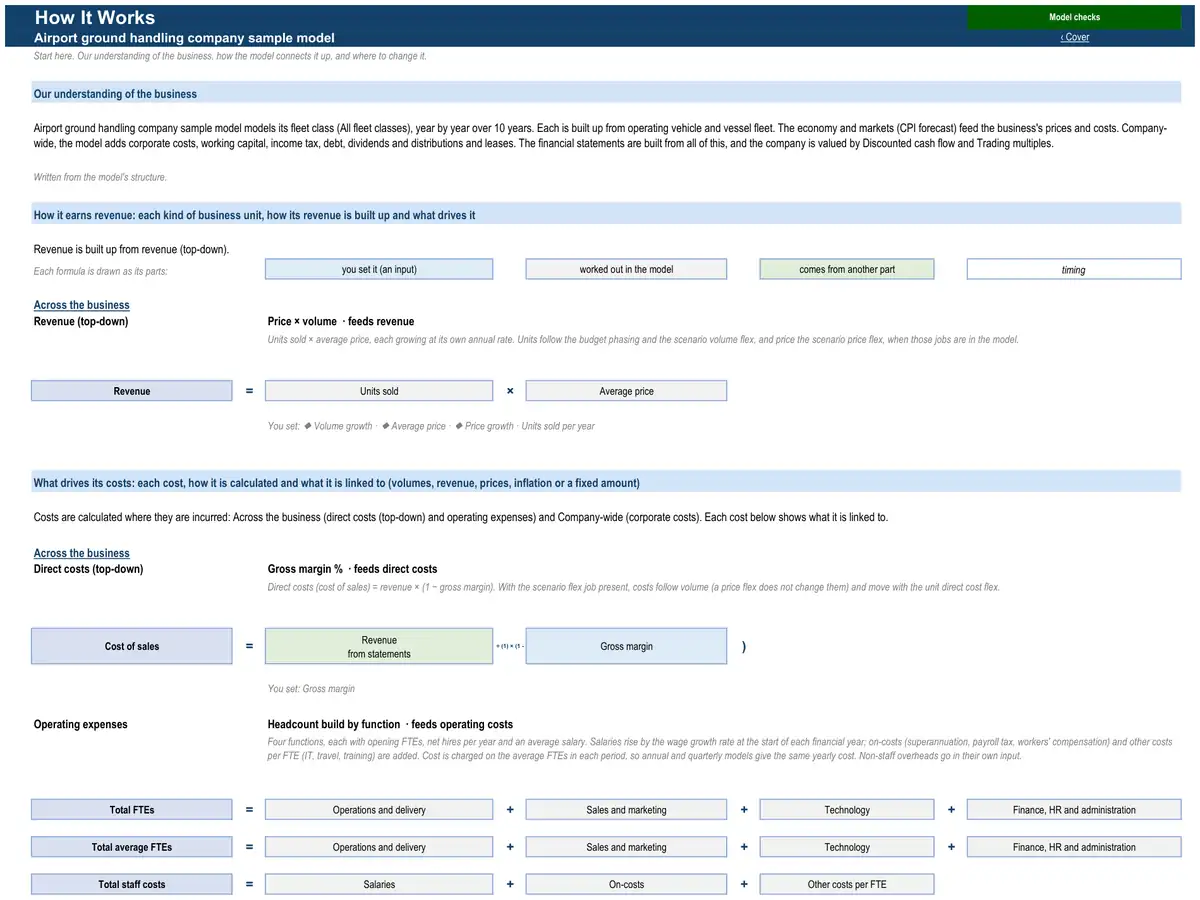Click the 'What drives its costs' section header
This screenshot has height=900, width=1200.
pos(606,483)
